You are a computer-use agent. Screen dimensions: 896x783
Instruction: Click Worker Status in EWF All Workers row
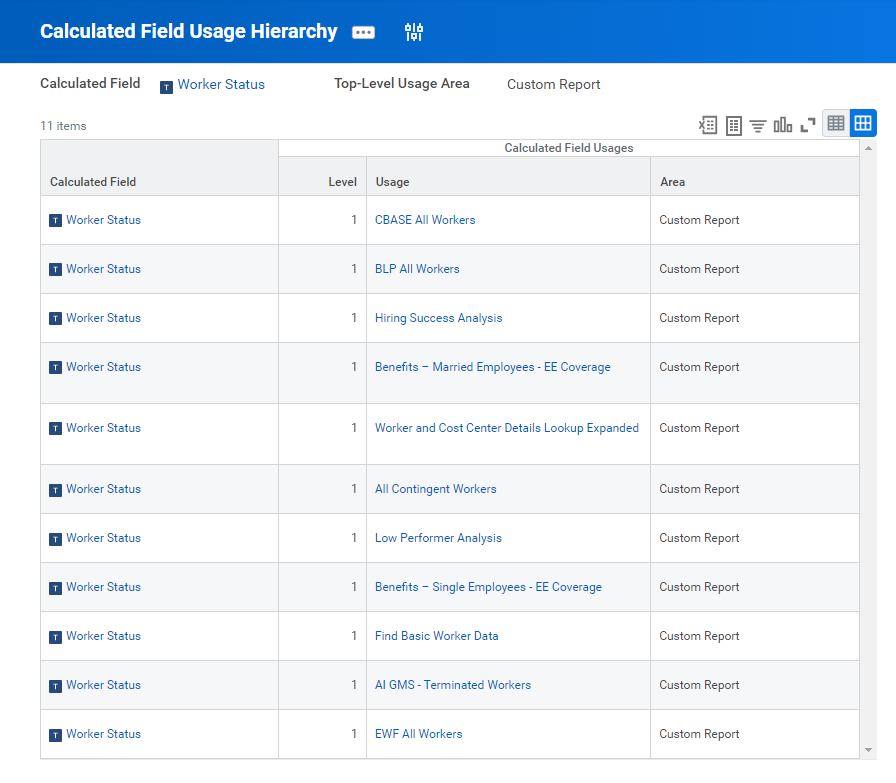(103, 735)
